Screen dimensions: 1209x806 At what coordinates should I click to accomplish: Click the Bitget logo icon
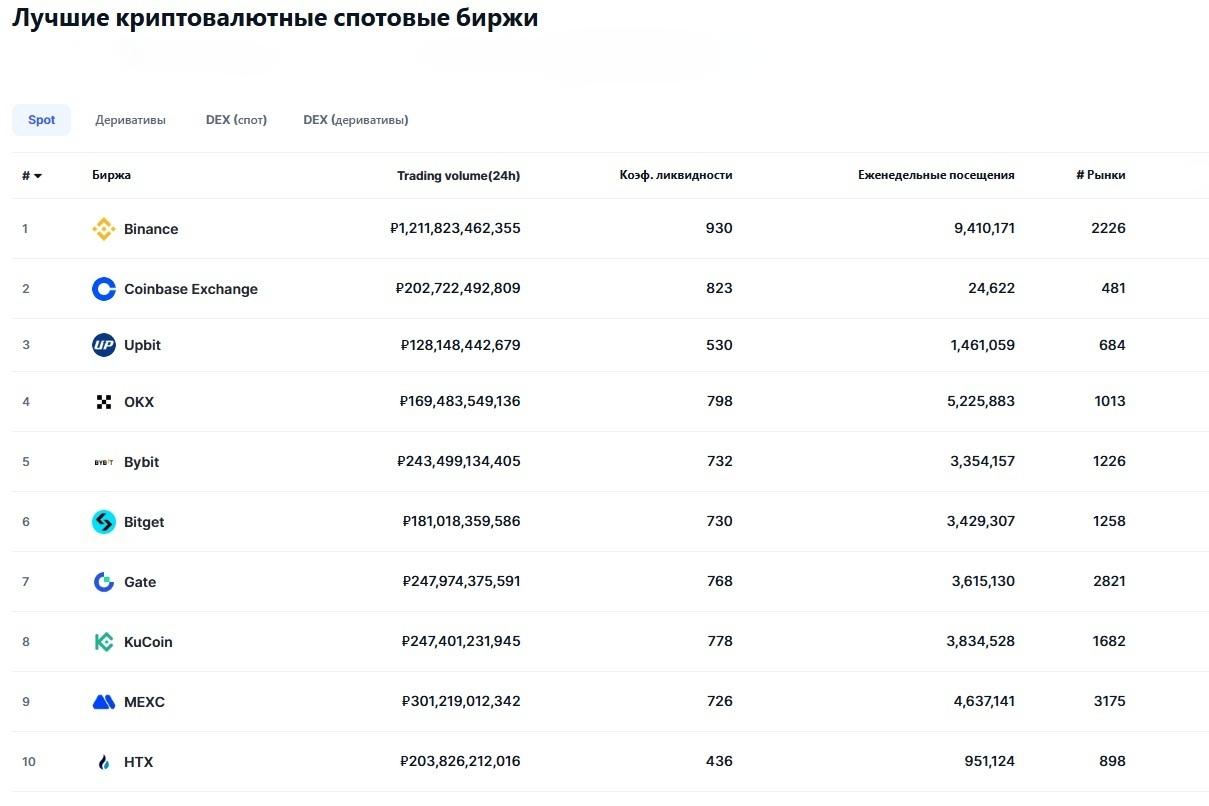pyautogui.click(x=103, y=522)
